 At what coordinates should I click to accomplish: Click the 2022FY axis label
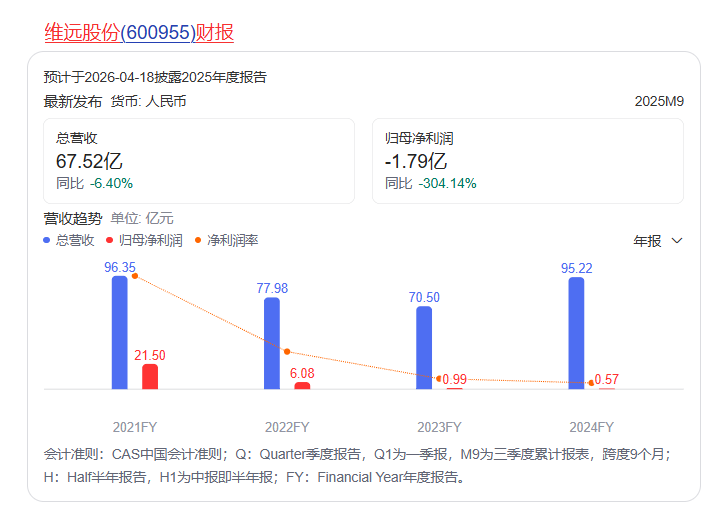(287, 427)
